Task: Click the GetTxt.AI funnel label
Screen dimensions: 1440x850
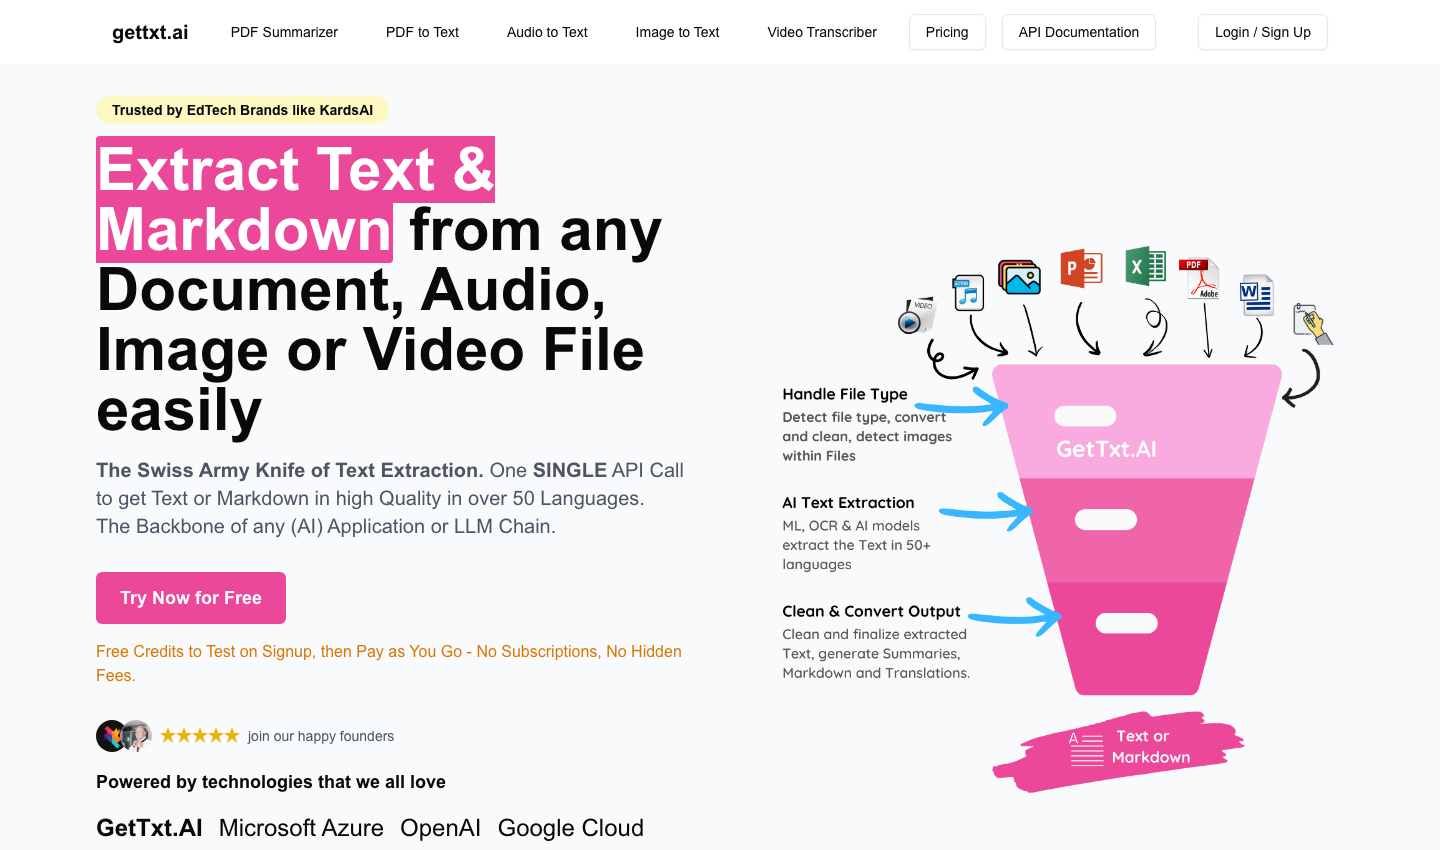Action: [1106, 449]
